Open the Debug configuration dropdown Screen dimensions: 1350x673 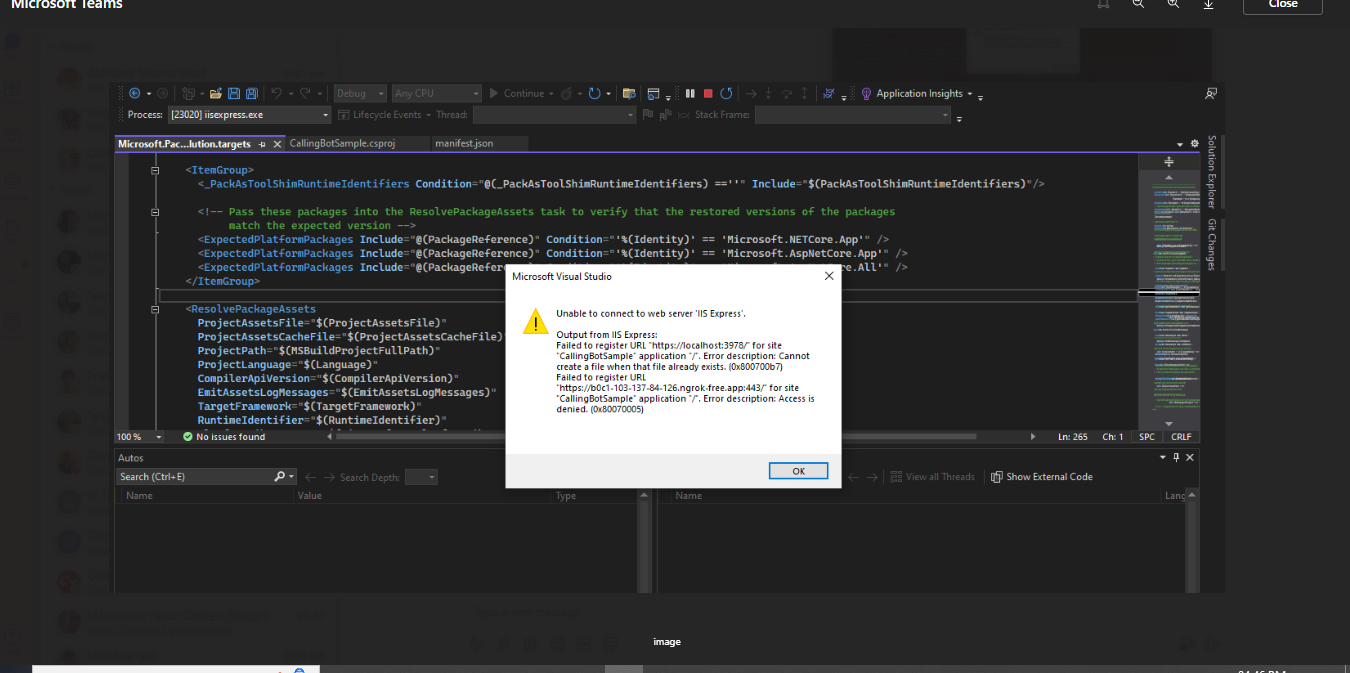[x=358, y=93]
